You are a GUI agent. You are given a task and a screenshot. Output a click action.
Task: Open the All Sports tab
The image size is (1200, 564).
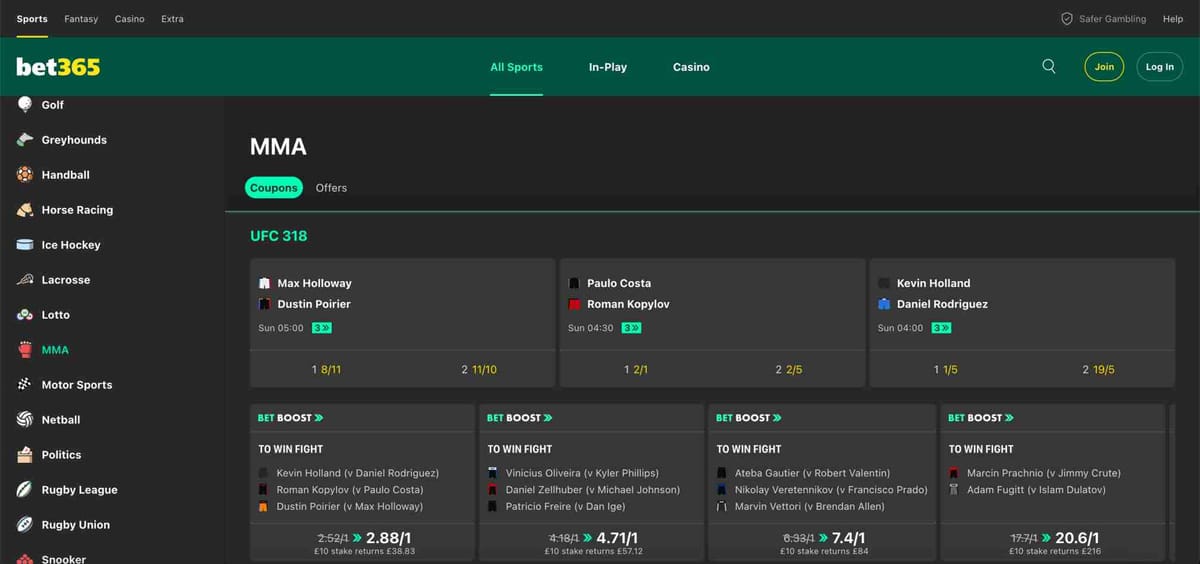pyautogui.click(x=516, y=67)
